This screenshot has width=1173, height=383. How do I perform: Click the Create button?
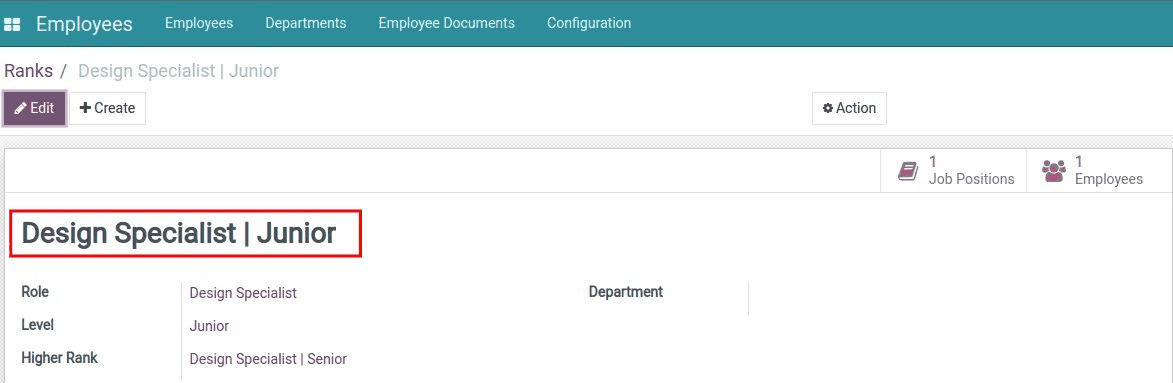coord(108,108)
